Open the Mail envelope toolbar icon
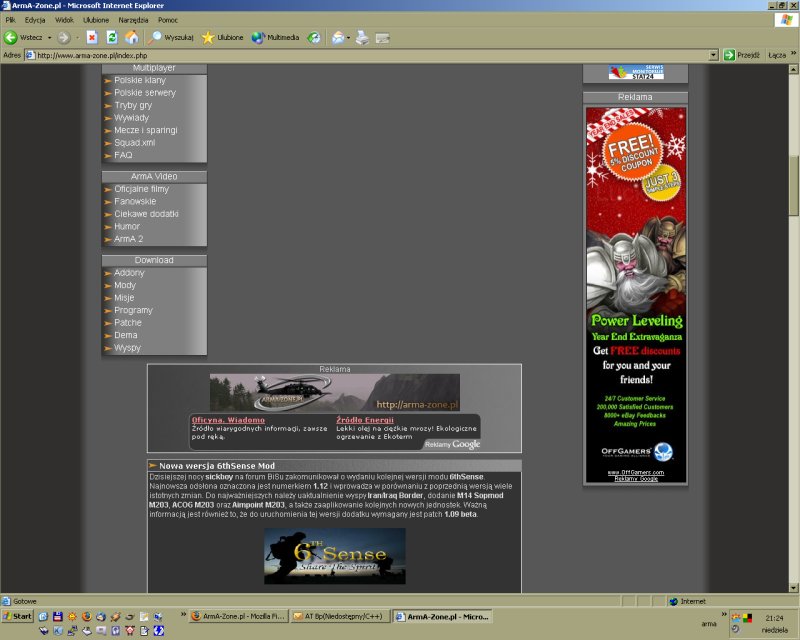Viewport: 800px width, 640px height. (338, 37)
